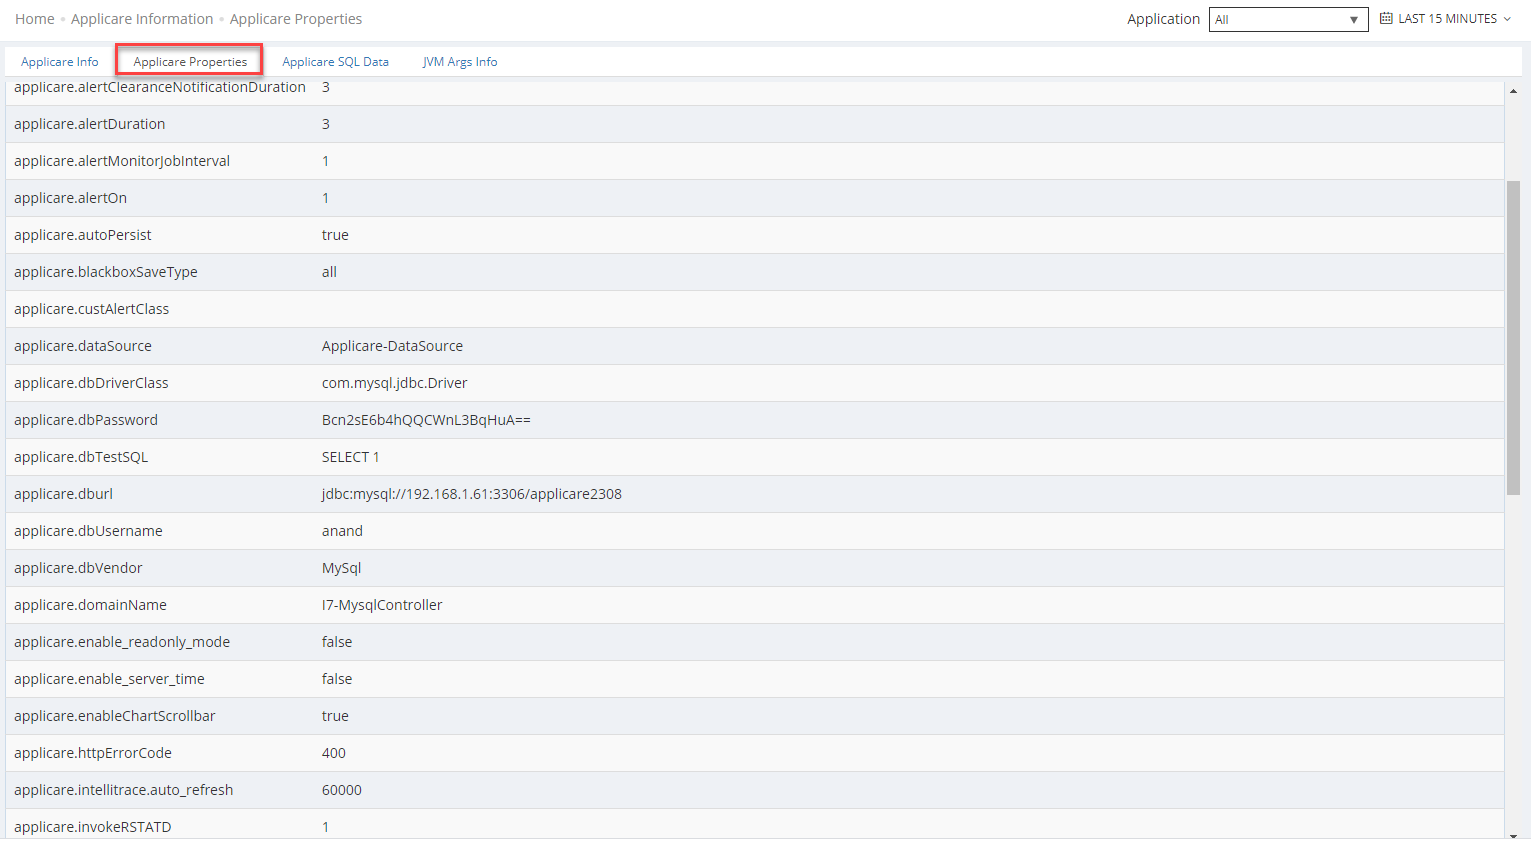Navigate to Home in the breadcrumb
Screen dimensions: 1531x842
tap(35, 19)
